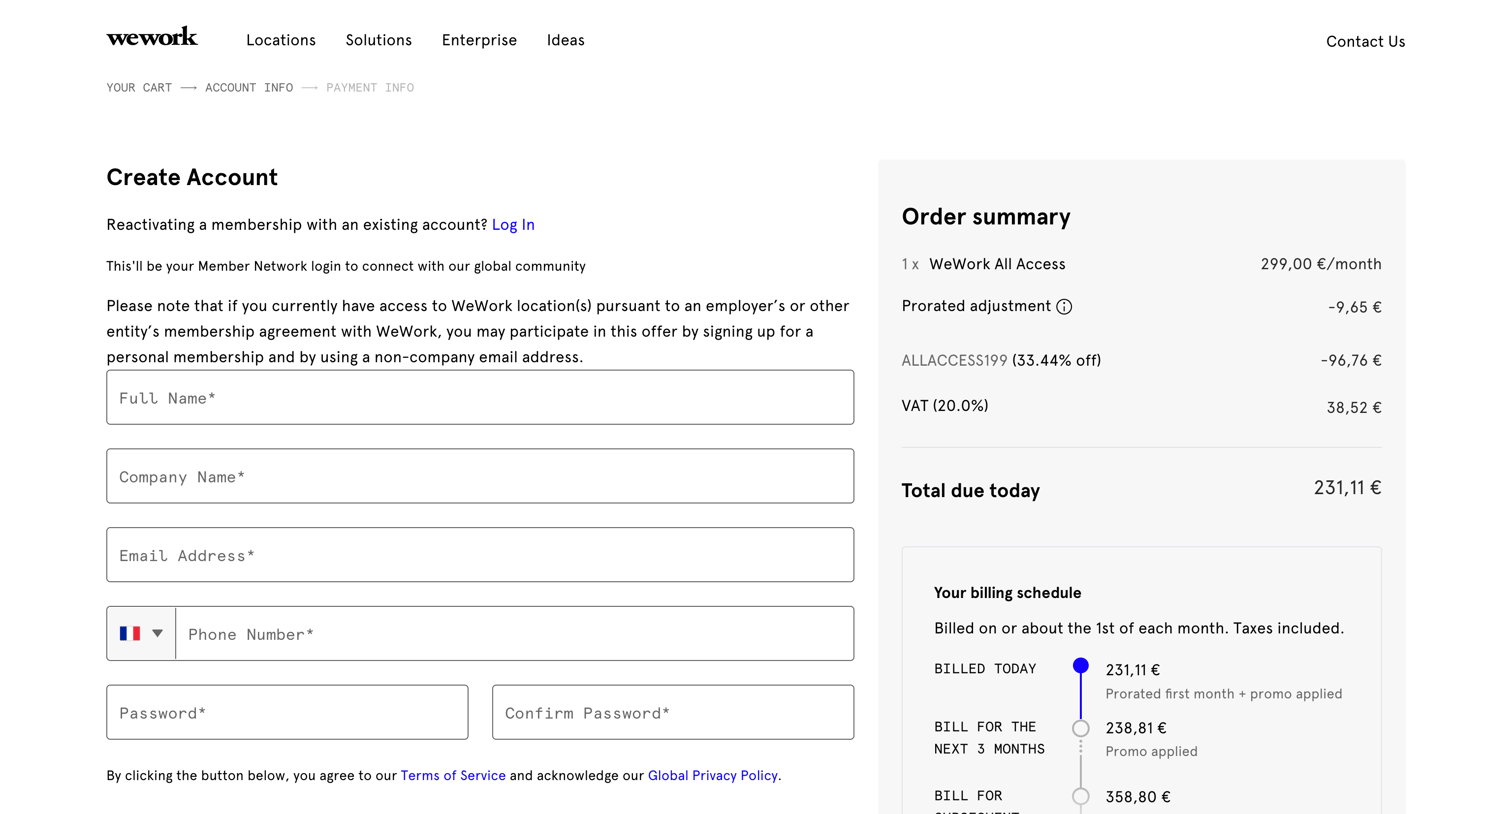Click the 299,00 €/month price
This screenshot has width=1512, height=814.
coord(1321,264)
